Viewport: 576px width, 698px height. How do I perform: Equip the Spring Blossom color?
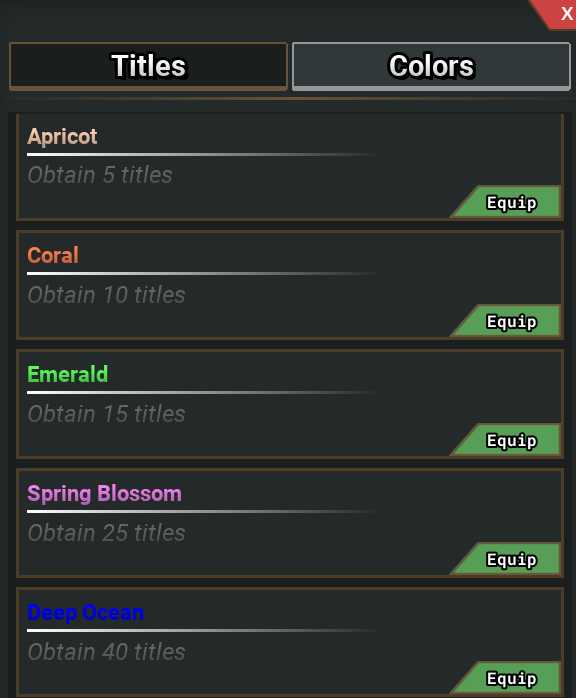point(506,559)
